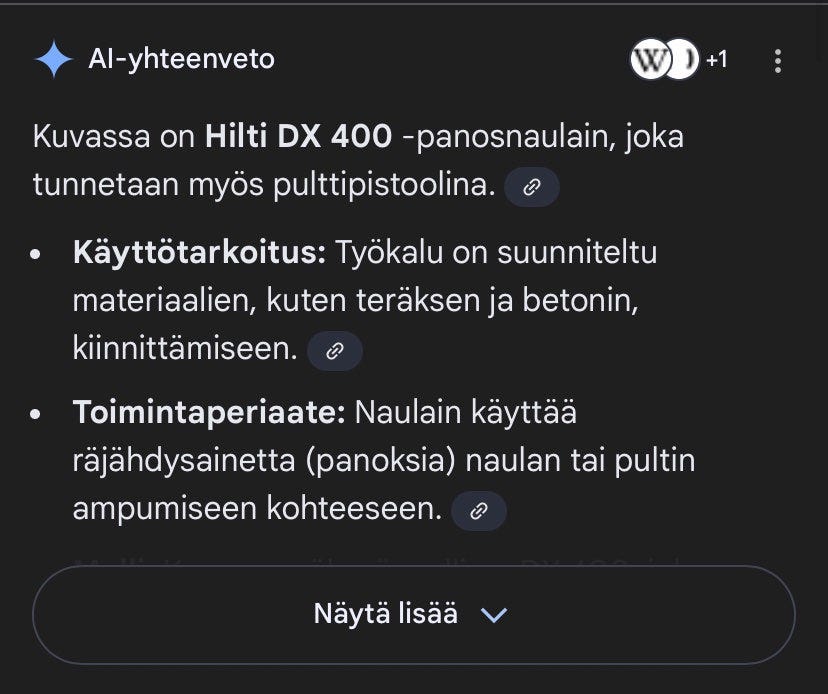View the +1 additional sources badge
Image resolution: width=828 pixels, height=694 pixels.
716,59
